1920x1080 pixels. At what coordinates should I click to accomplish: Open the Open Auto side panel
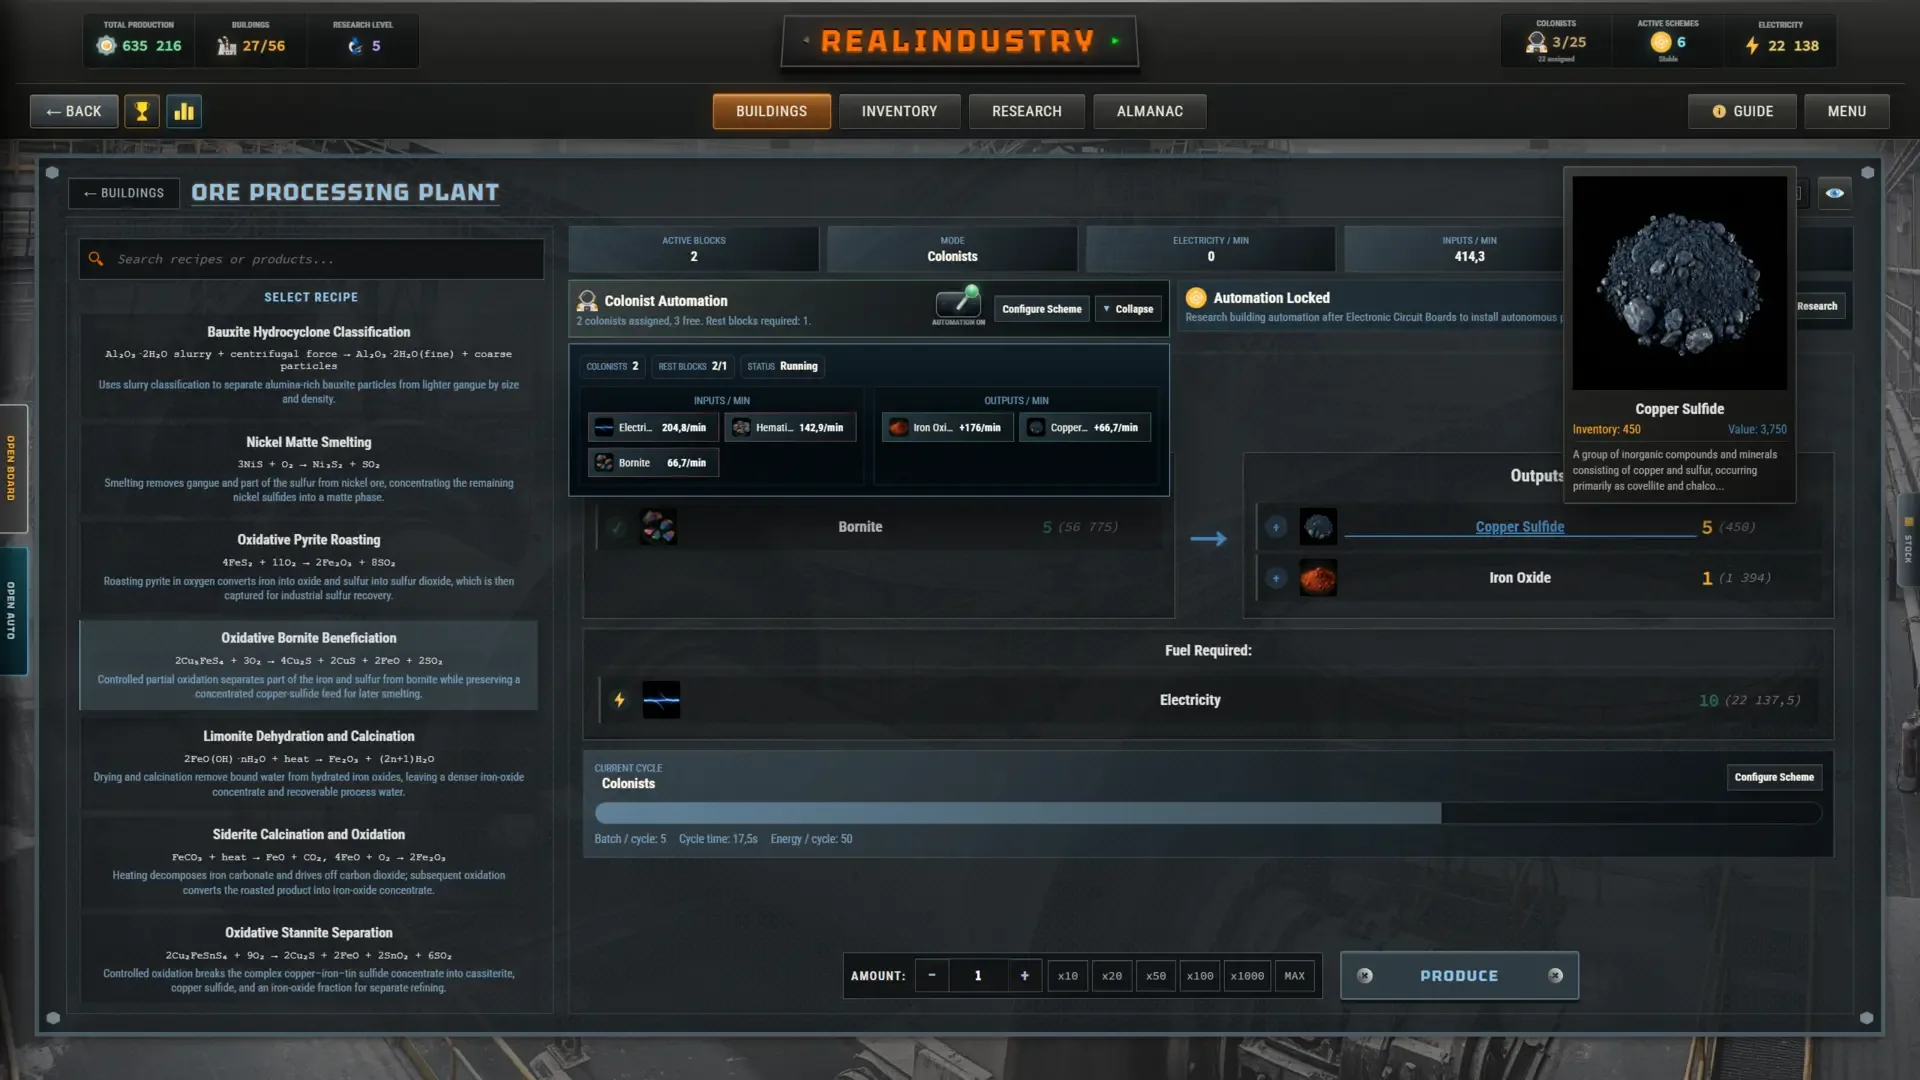[x=12, y=610]
